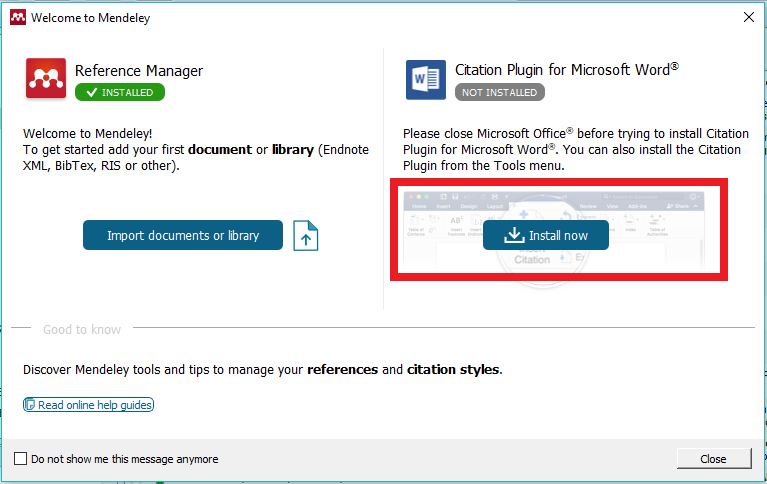The image size is (767, 484).
Task: Enable Do not show me this message anymore
Action: (x=21, y=459)
